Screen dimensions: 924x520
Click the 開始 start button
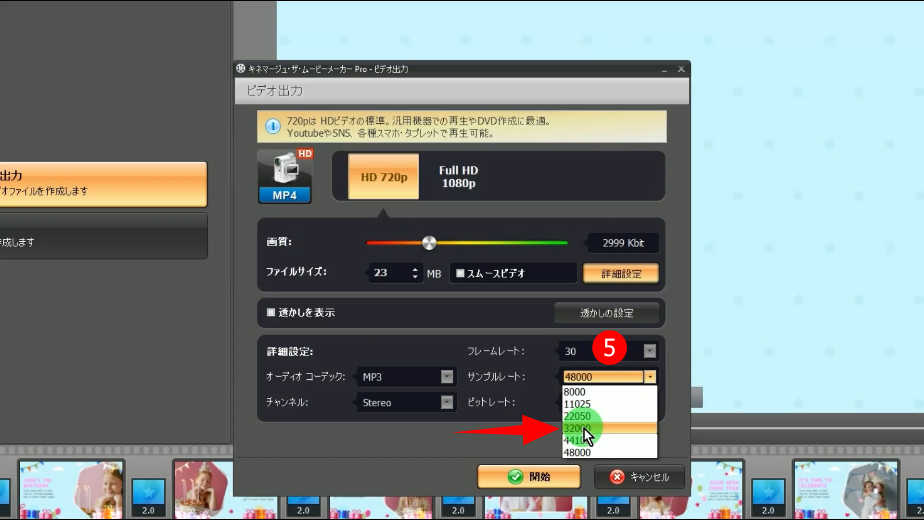528,477
